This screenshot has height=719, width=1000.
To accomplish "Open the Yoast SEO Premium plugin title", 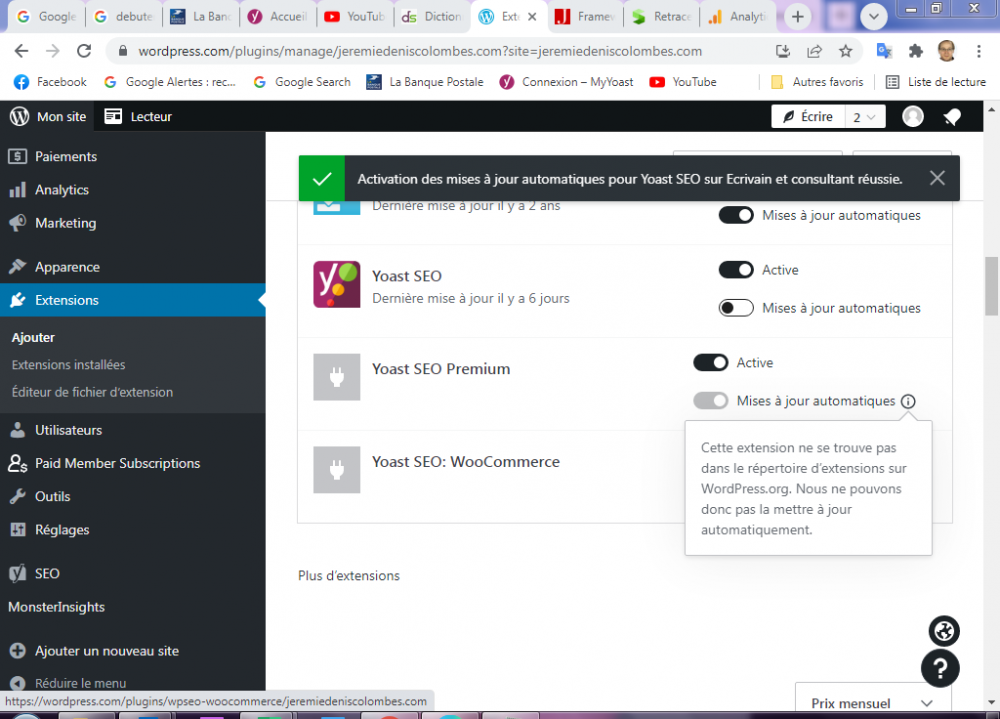I will point(441,369).
